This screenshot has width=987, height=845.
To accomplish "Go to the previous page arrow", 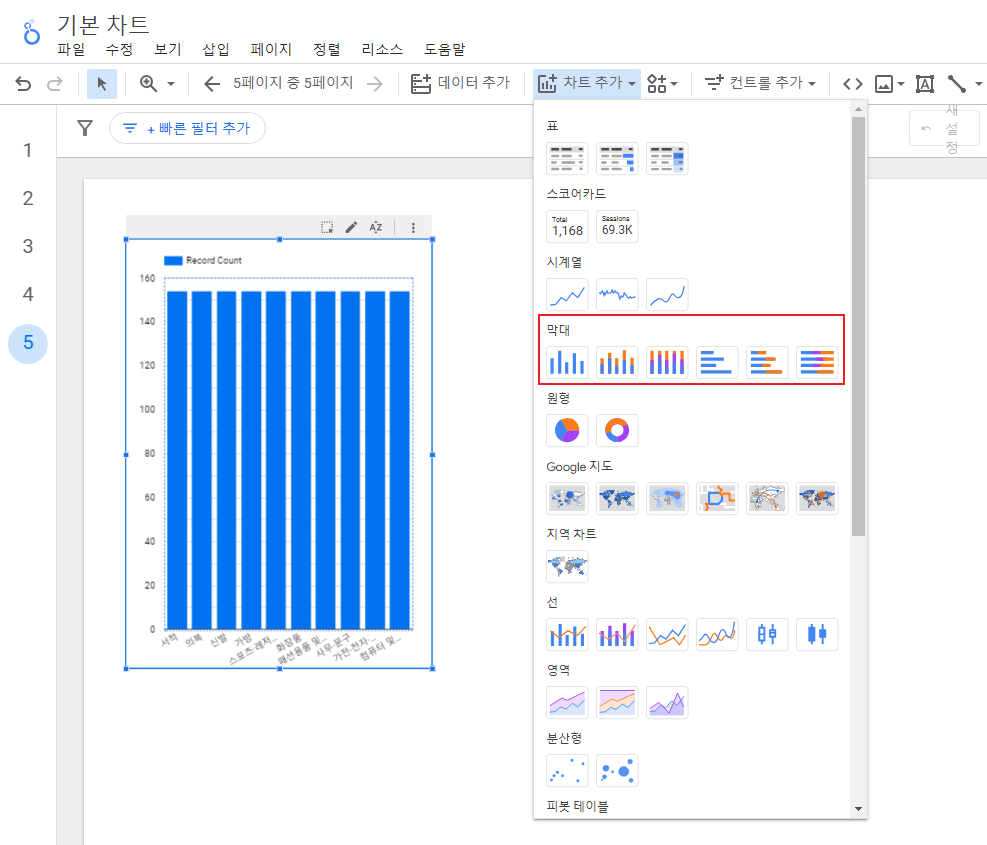I will point(212,83).
